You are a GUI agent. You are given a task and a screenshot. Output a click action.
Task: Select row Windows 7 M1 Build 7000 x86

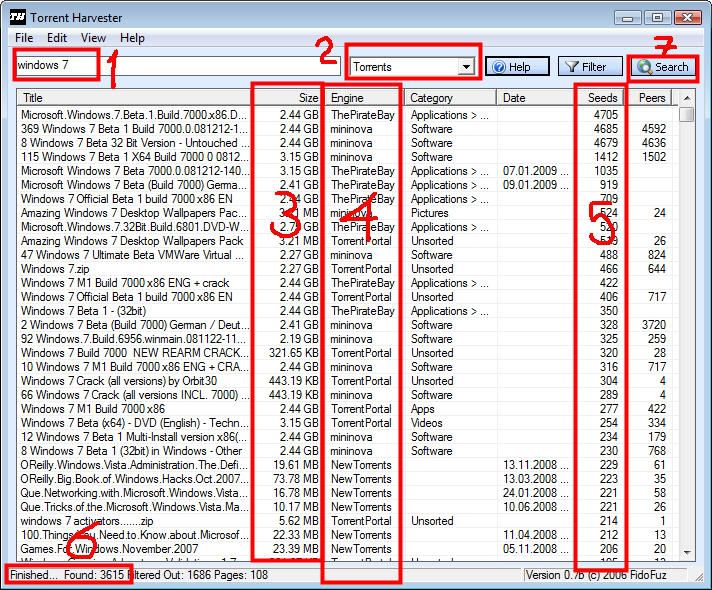click(x=345, y=409)
